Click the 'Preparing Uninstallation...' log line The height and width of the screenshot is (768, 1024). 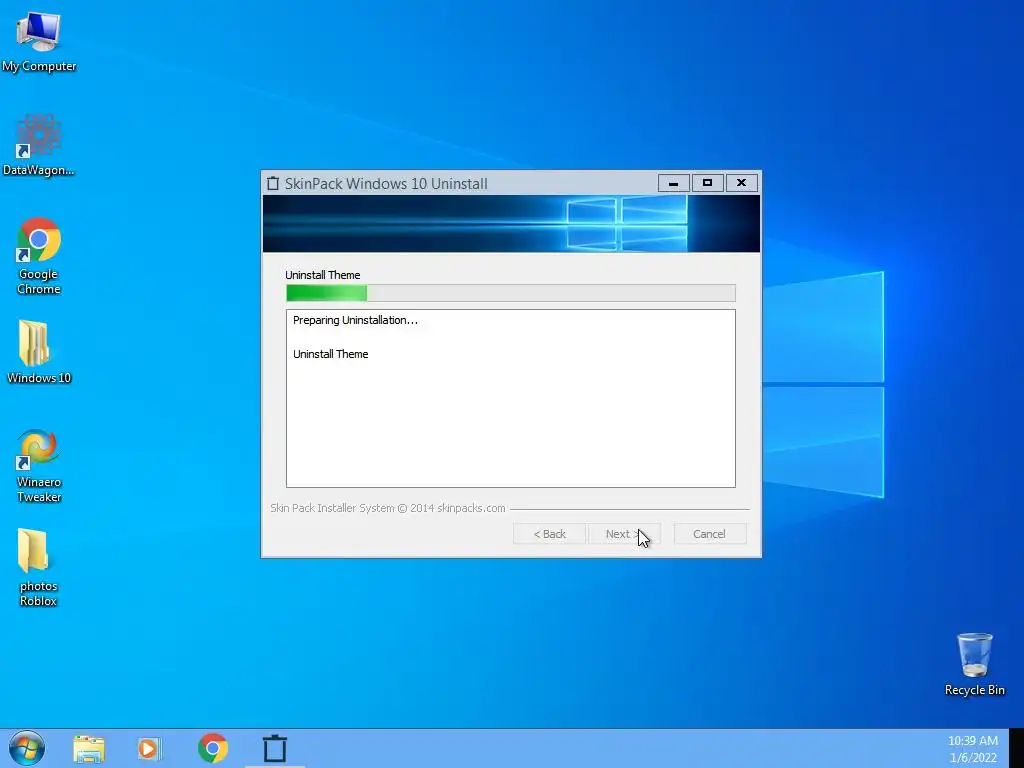pos(355,320)
